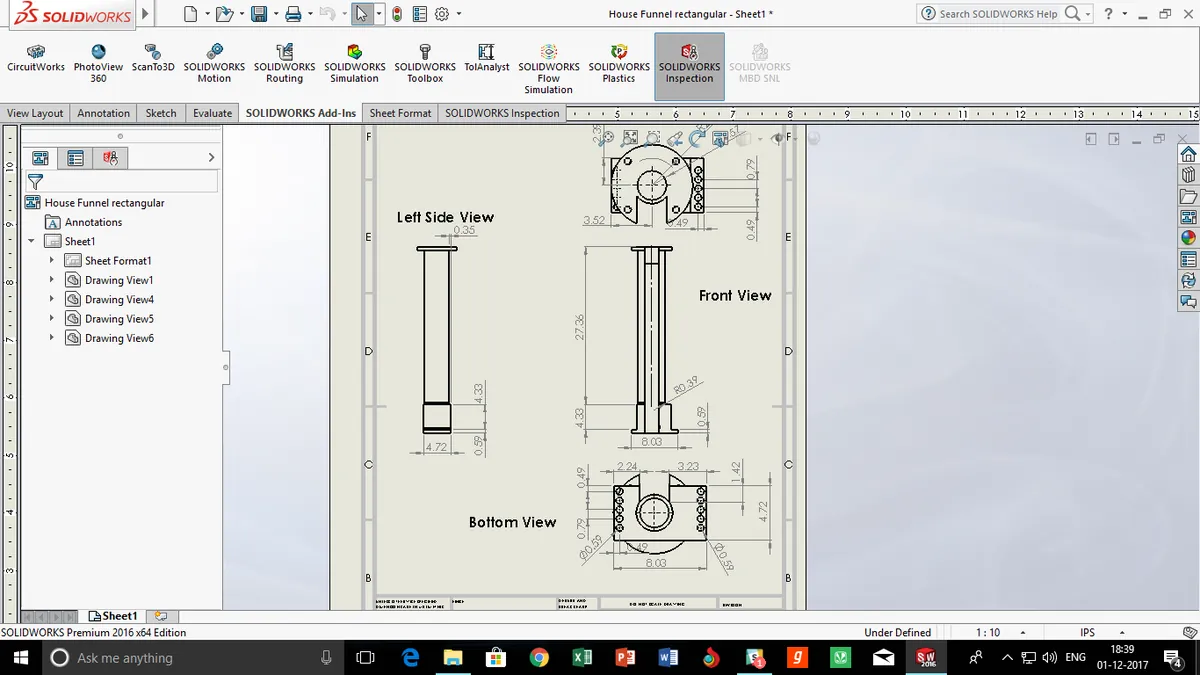Switch to Sheet Format tab

pos(400,113)
